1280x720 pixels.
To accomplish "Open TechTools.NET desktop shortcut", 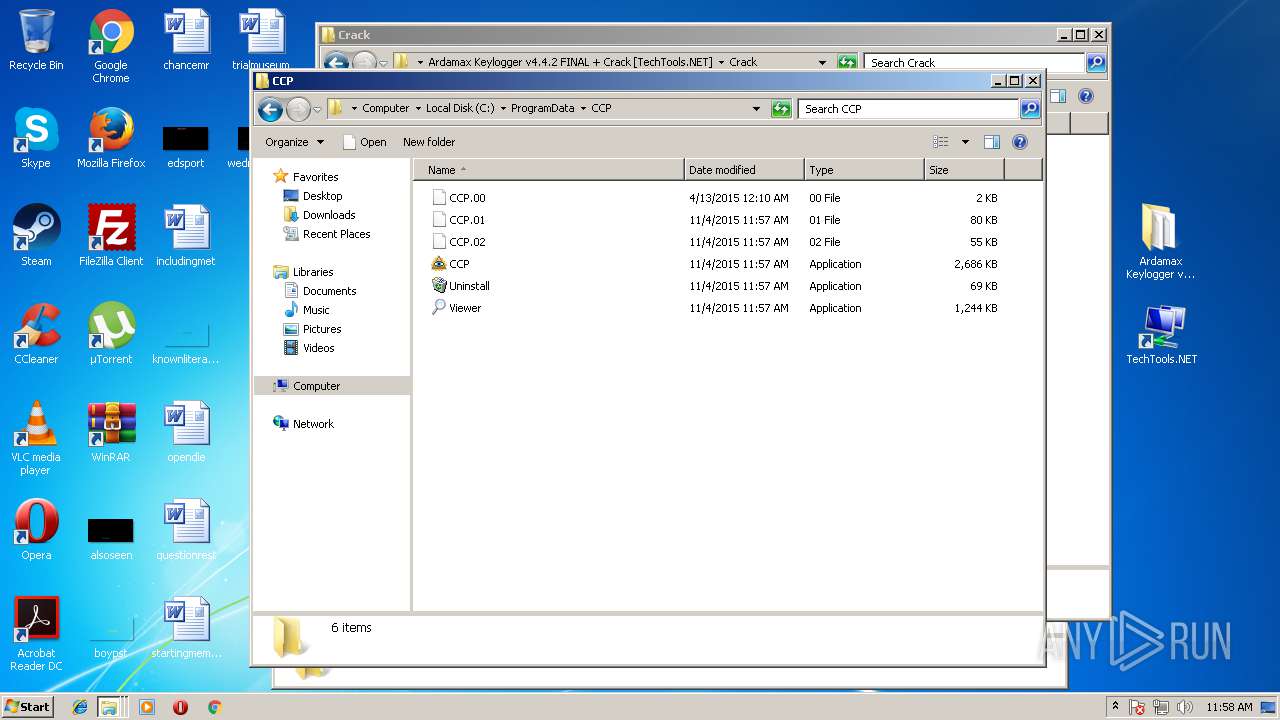I will (1161, 334).
